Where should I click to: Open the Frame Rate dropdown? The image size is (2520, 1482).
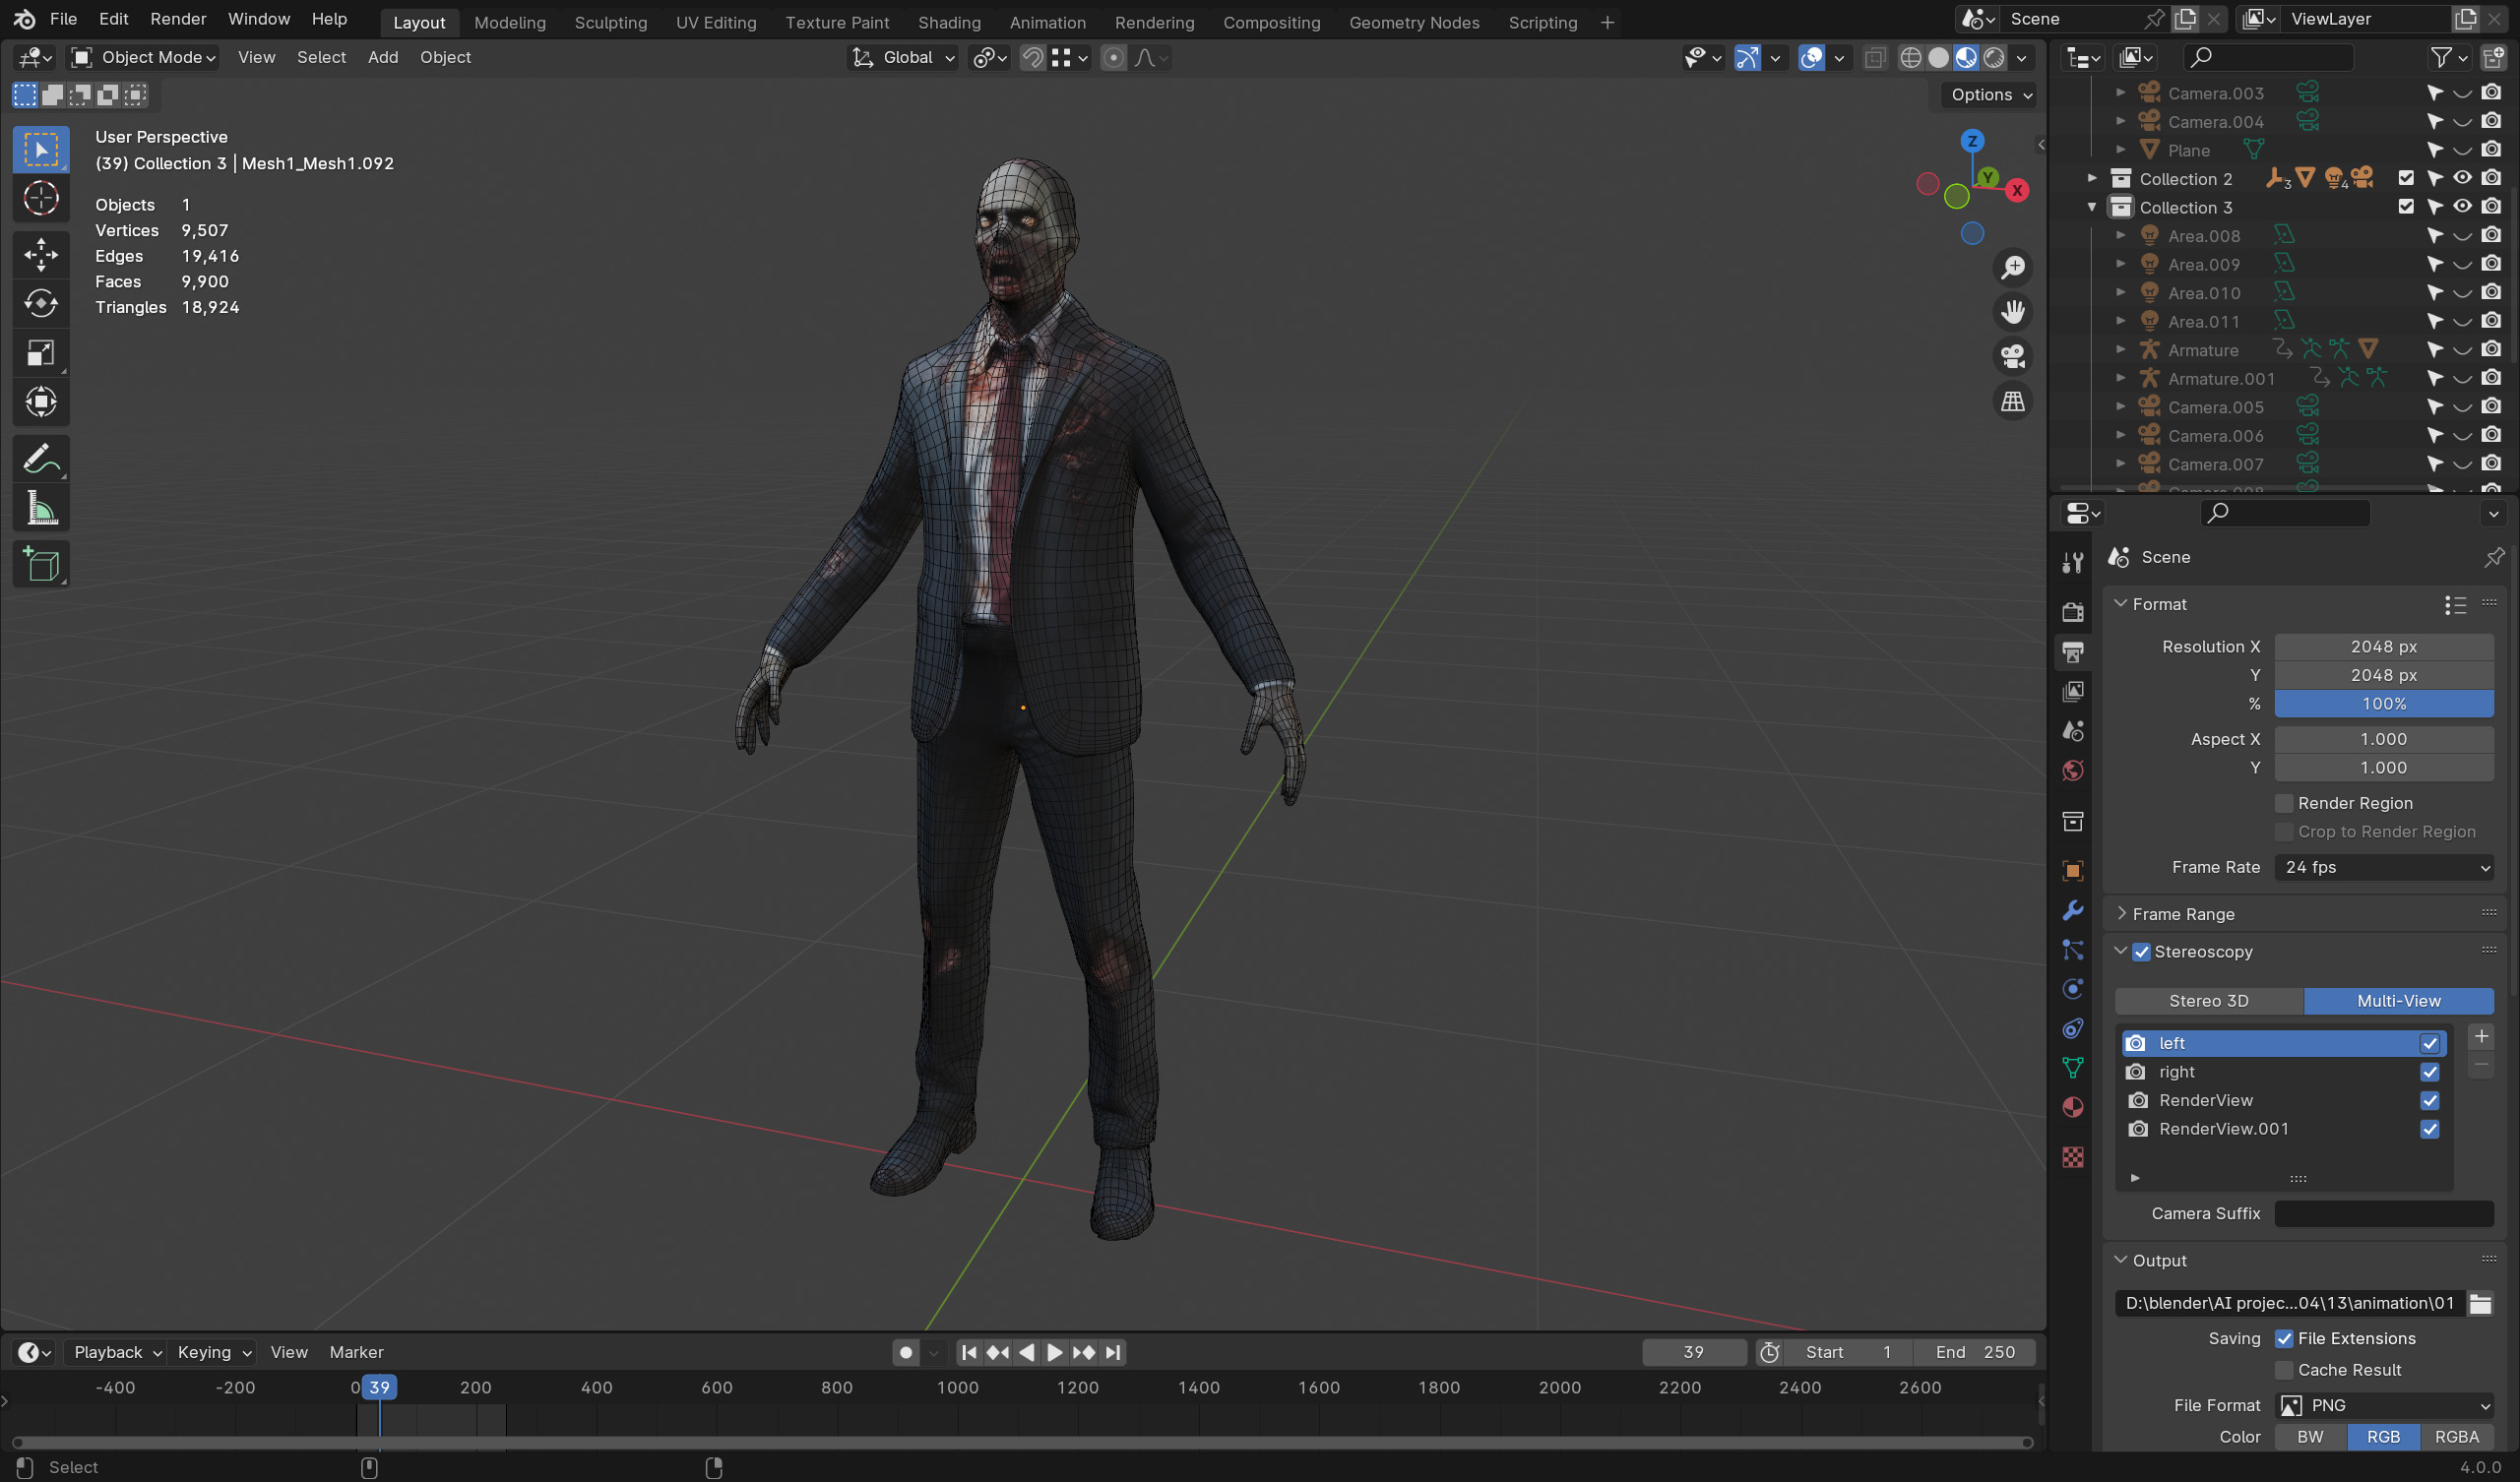[2384, 868]
